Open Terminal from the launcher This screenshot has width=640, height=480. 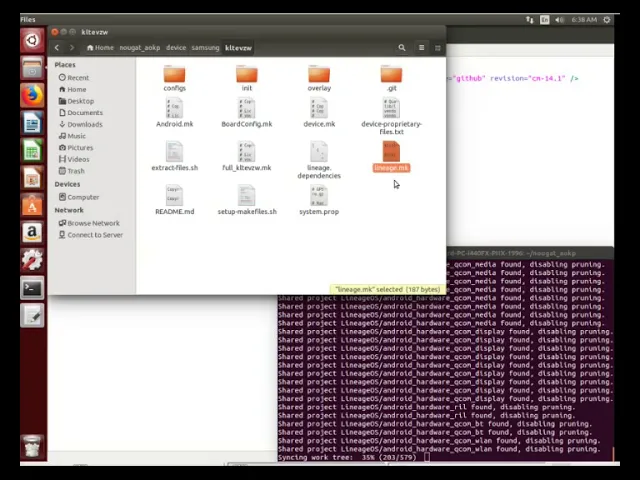(x=32, y=288)
